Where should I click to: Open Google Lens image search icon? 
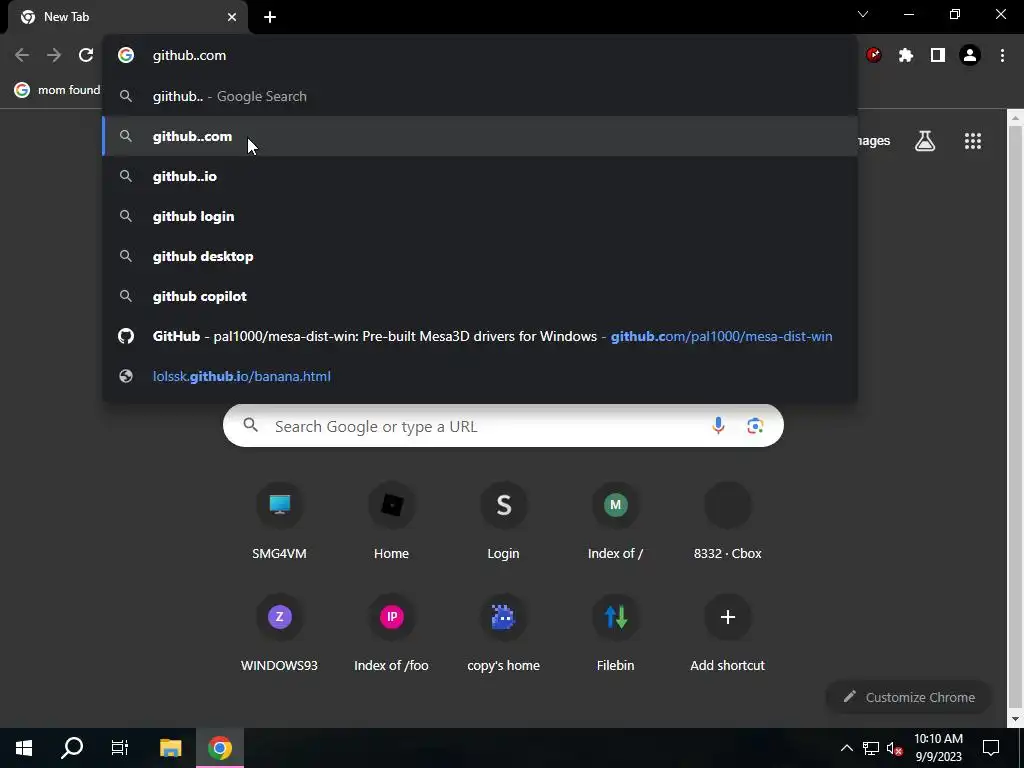(x=755, y=426)
